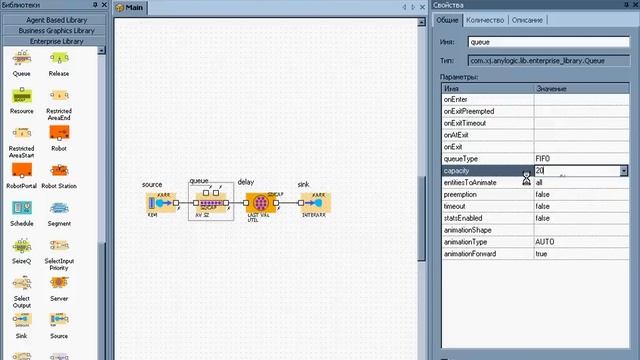Select the Release block in the library palette
The image size is (640, 360).
pos(59,63)
